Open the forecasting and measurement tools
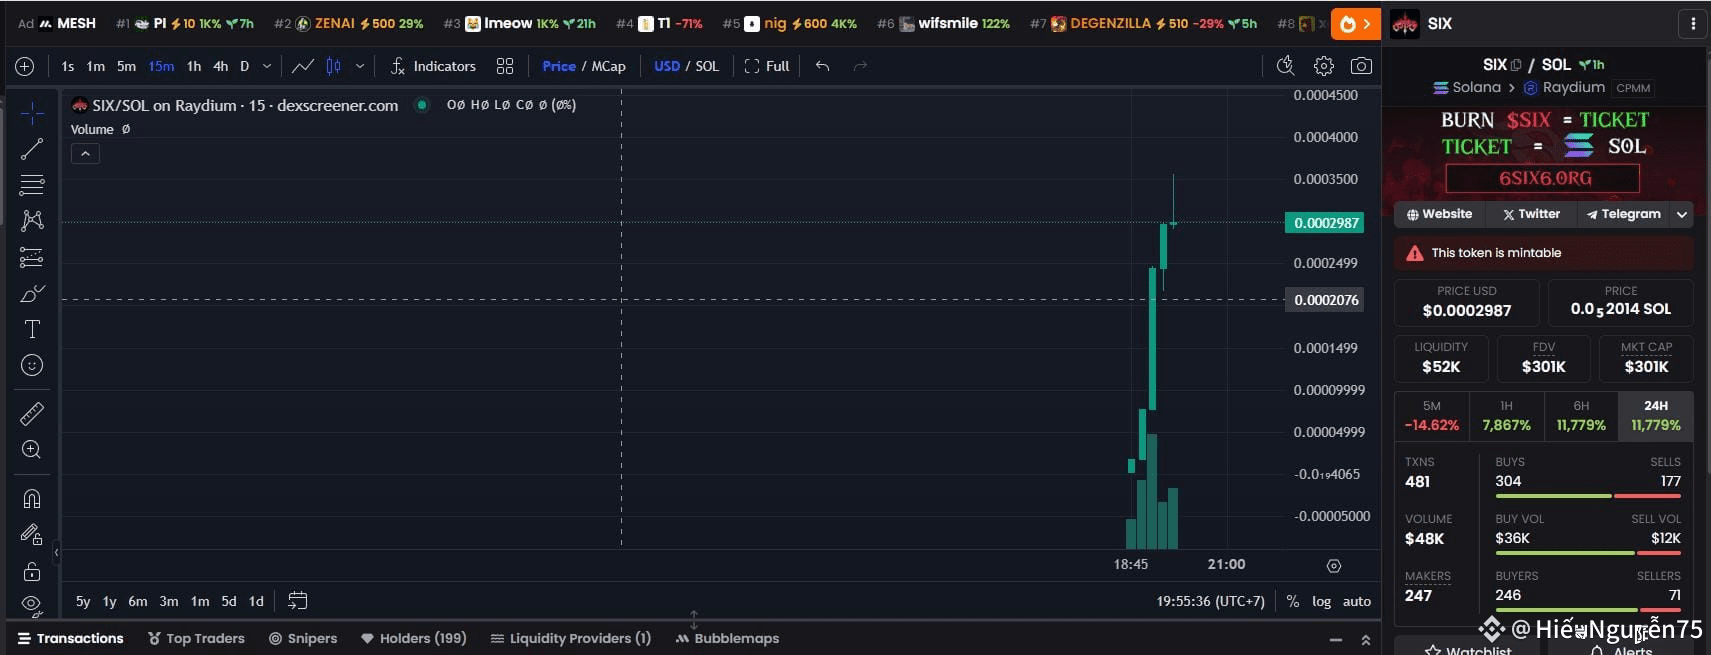 [32, 257]
